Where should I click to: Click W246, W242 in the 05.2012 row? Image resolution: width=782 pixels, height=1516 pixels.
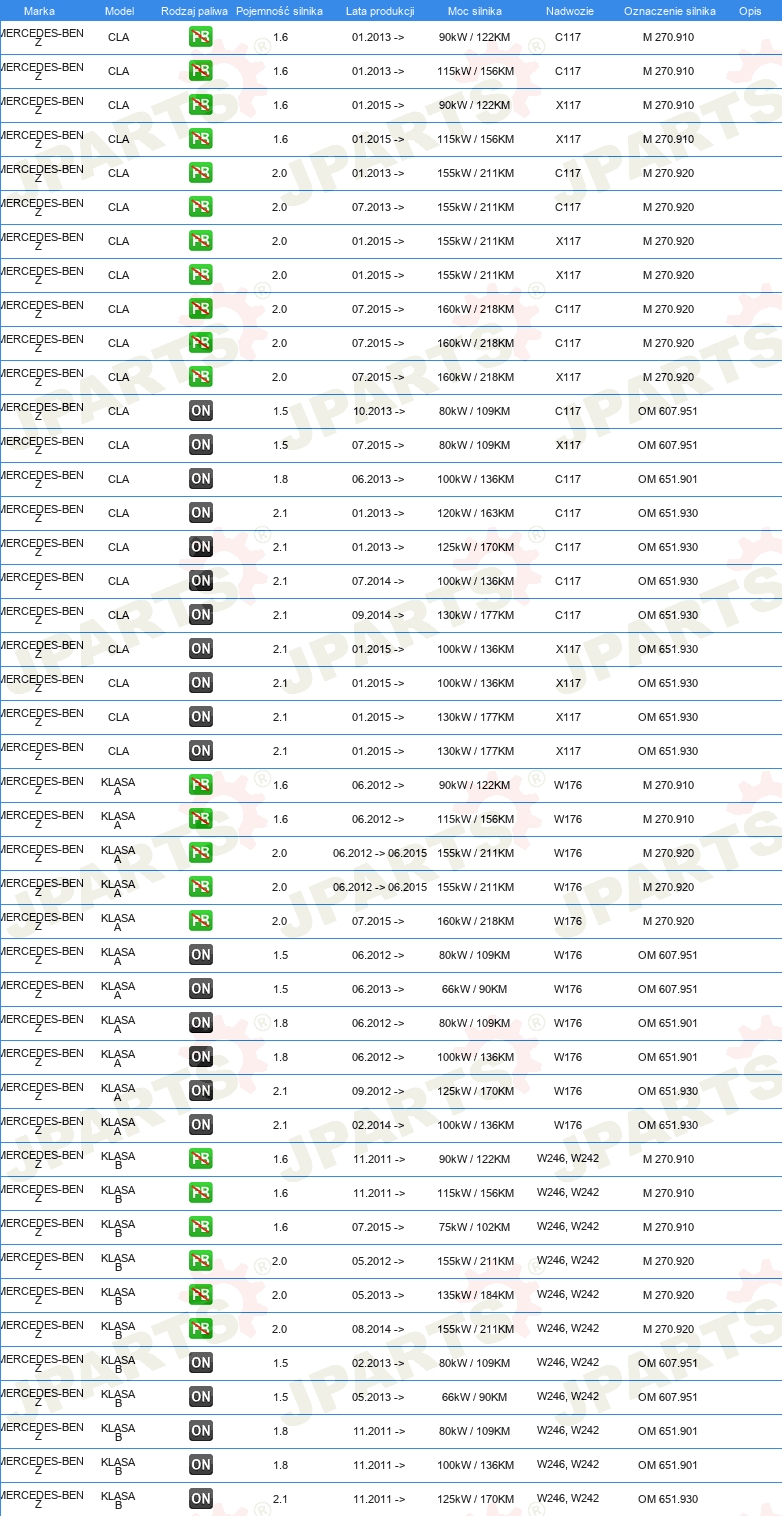pos(568,1260)
